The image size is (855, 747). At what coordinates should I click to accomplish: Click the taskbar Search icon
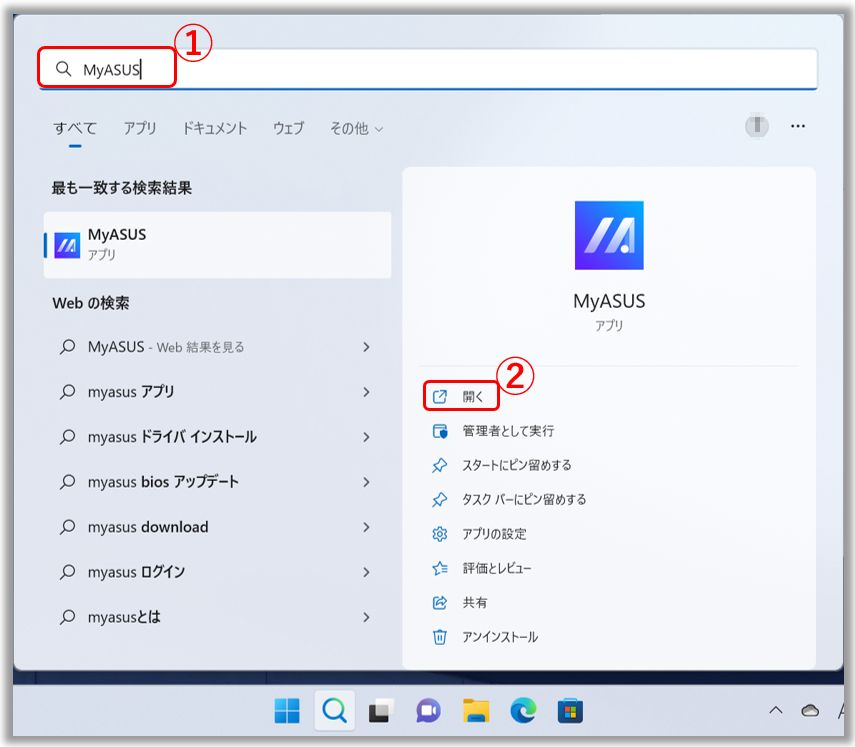(x=334, y=710)
